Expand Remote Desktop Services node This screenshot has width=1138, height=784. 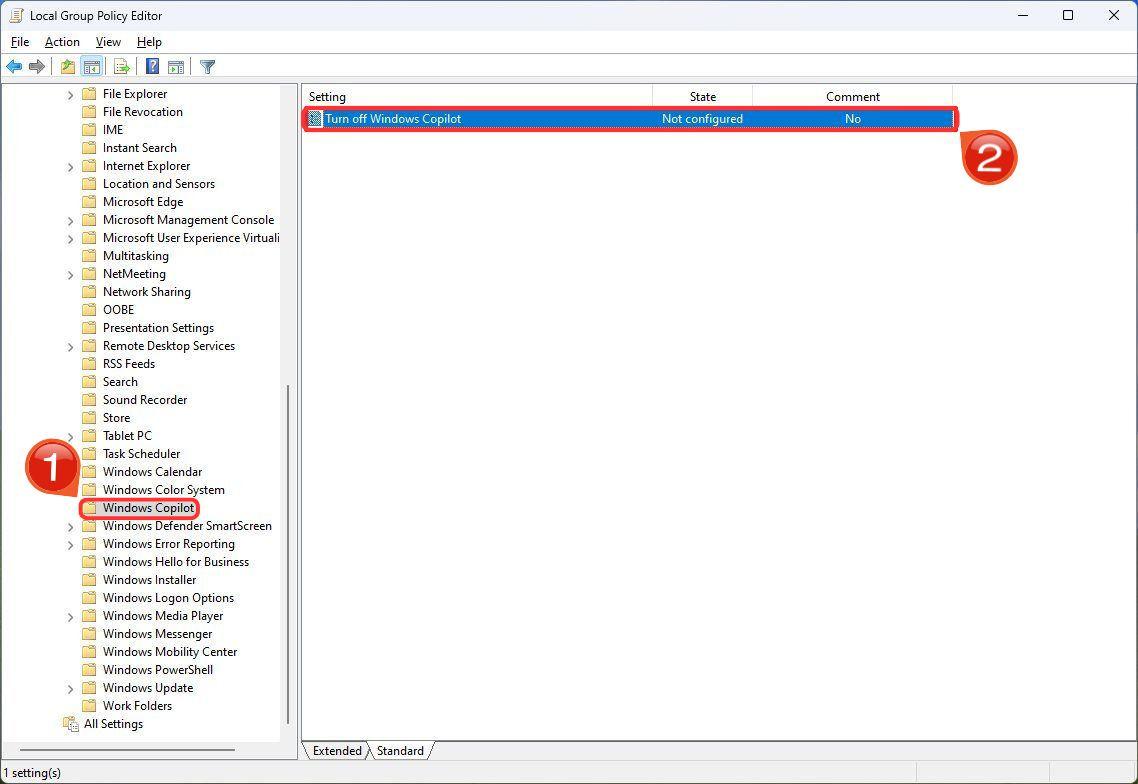click(70, 347)
